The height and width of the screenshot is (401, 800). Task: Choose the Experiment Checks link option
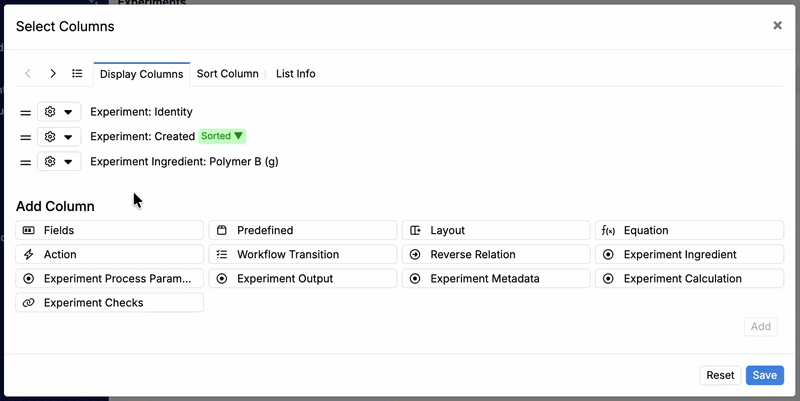tap(110, 302)
